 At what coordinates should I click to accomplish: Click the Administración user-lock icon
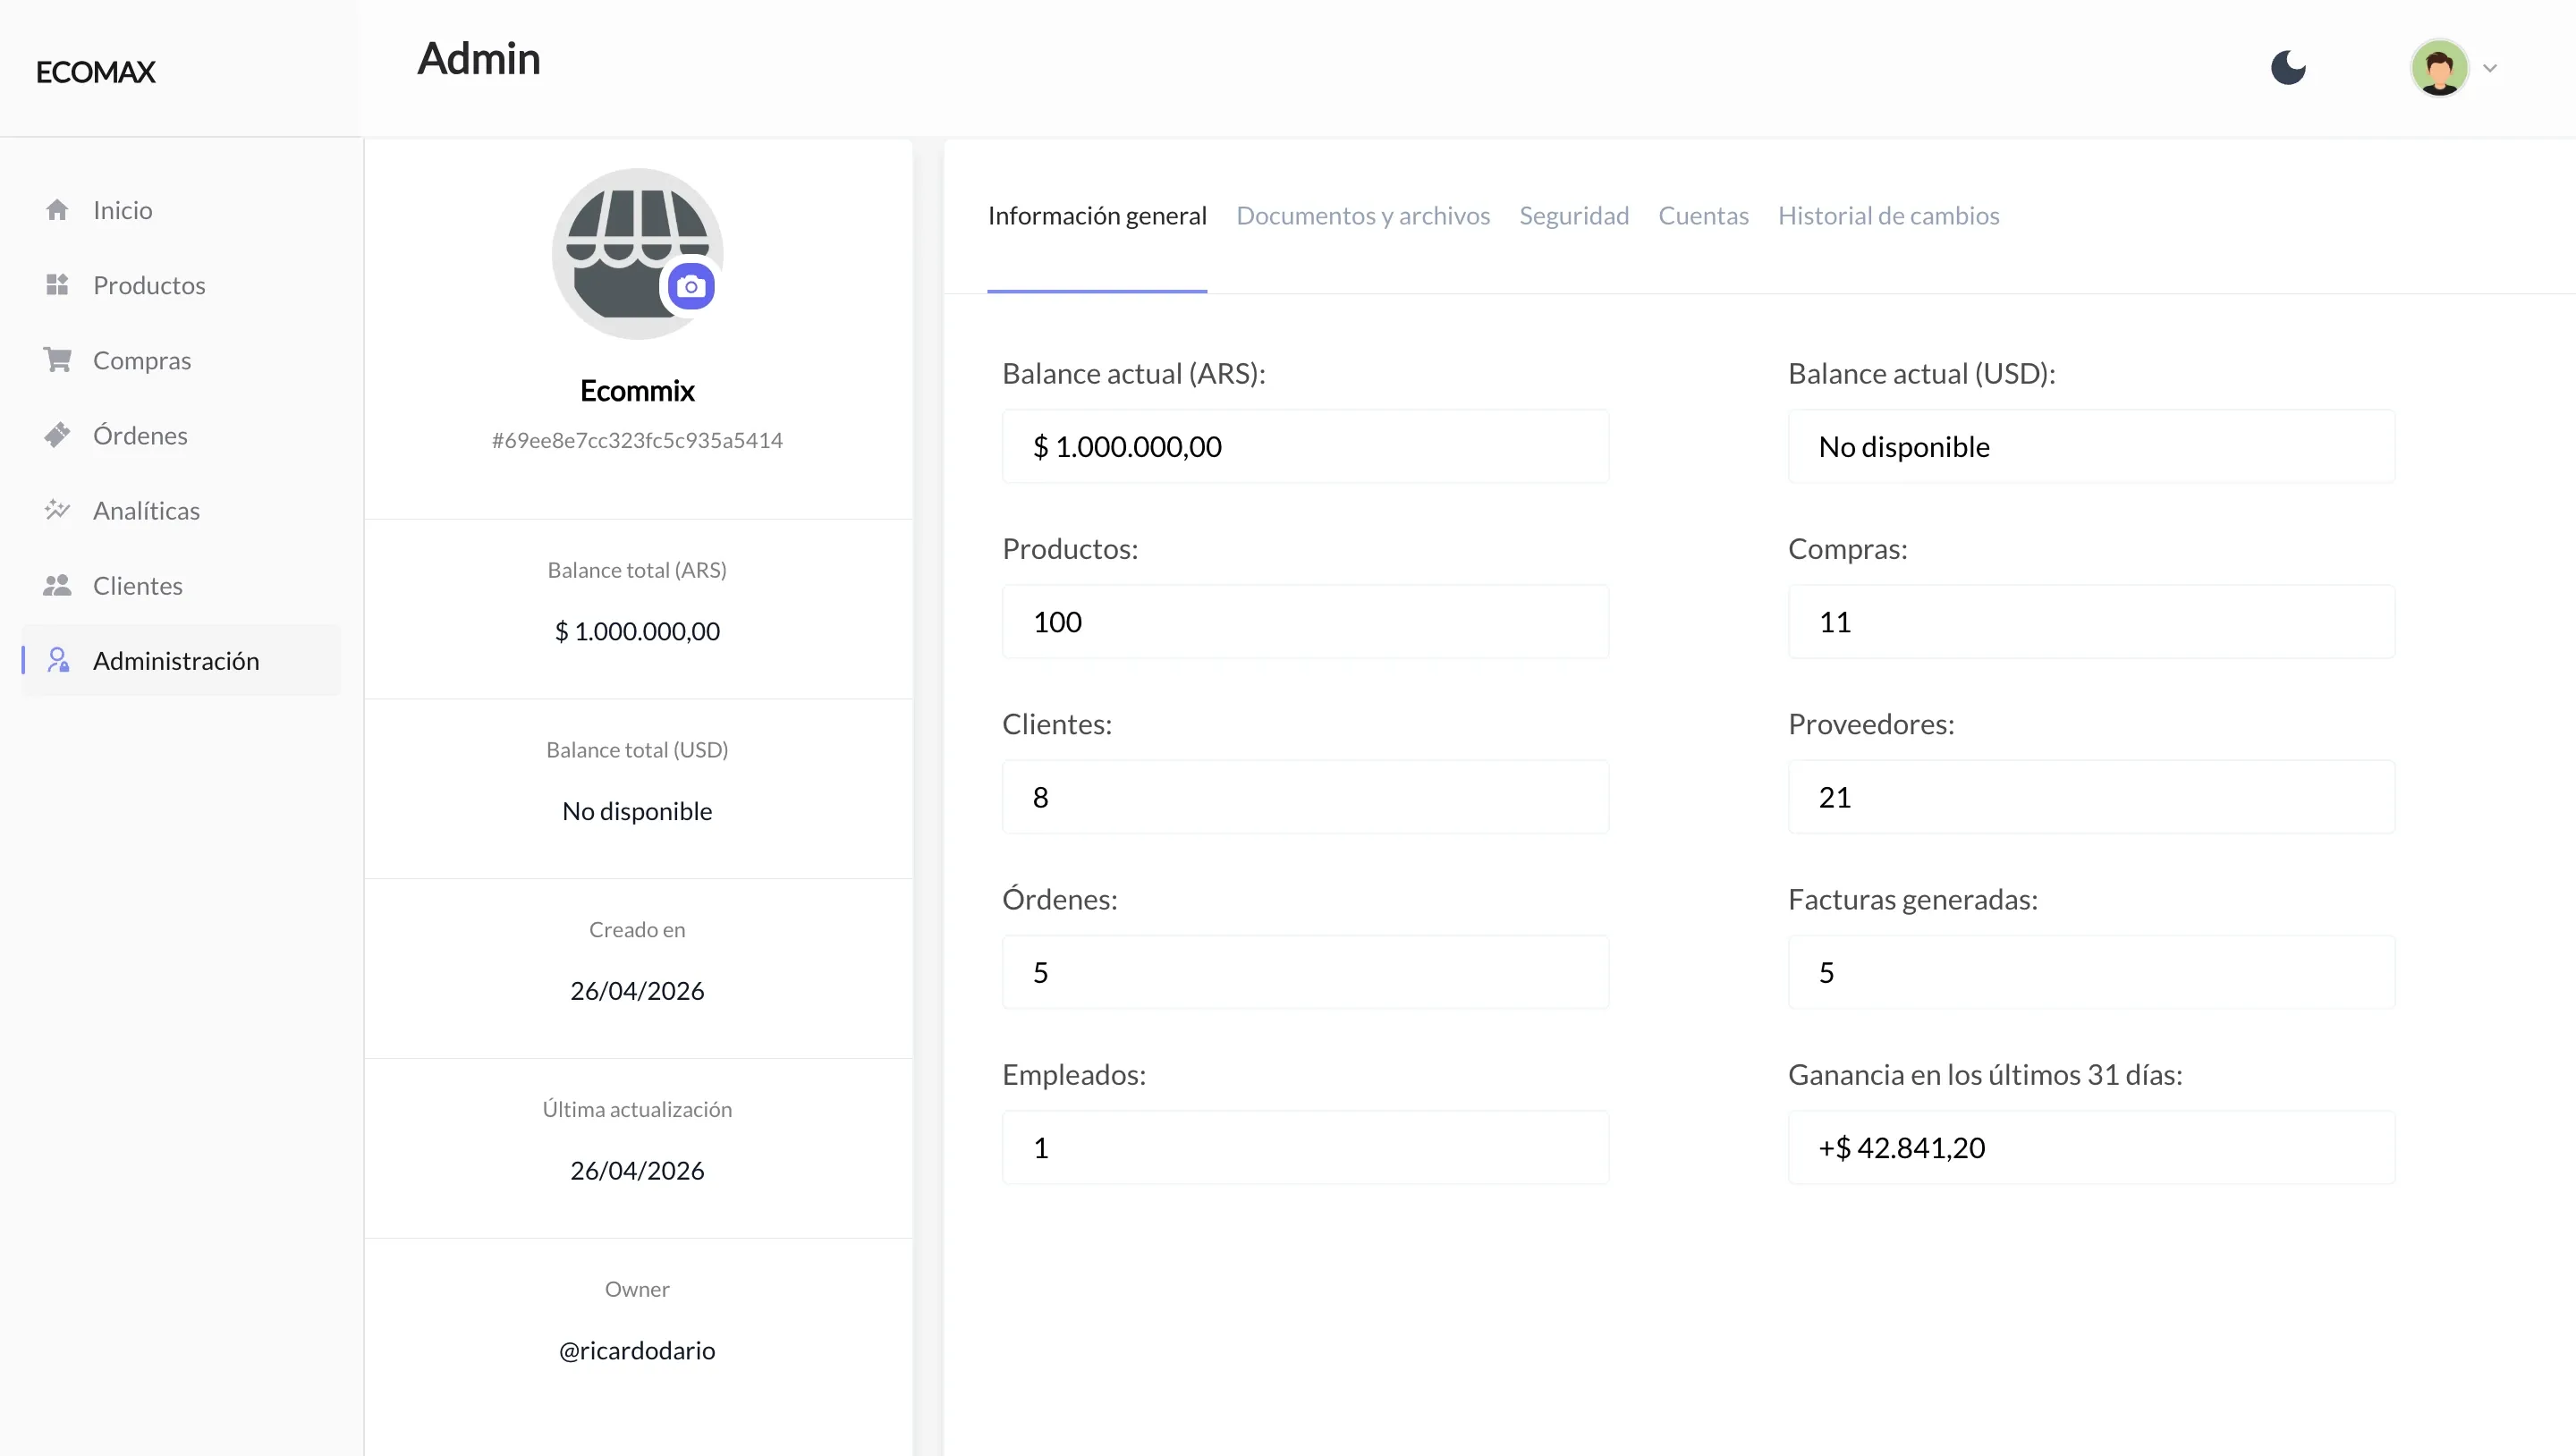(x=58, y=660)
